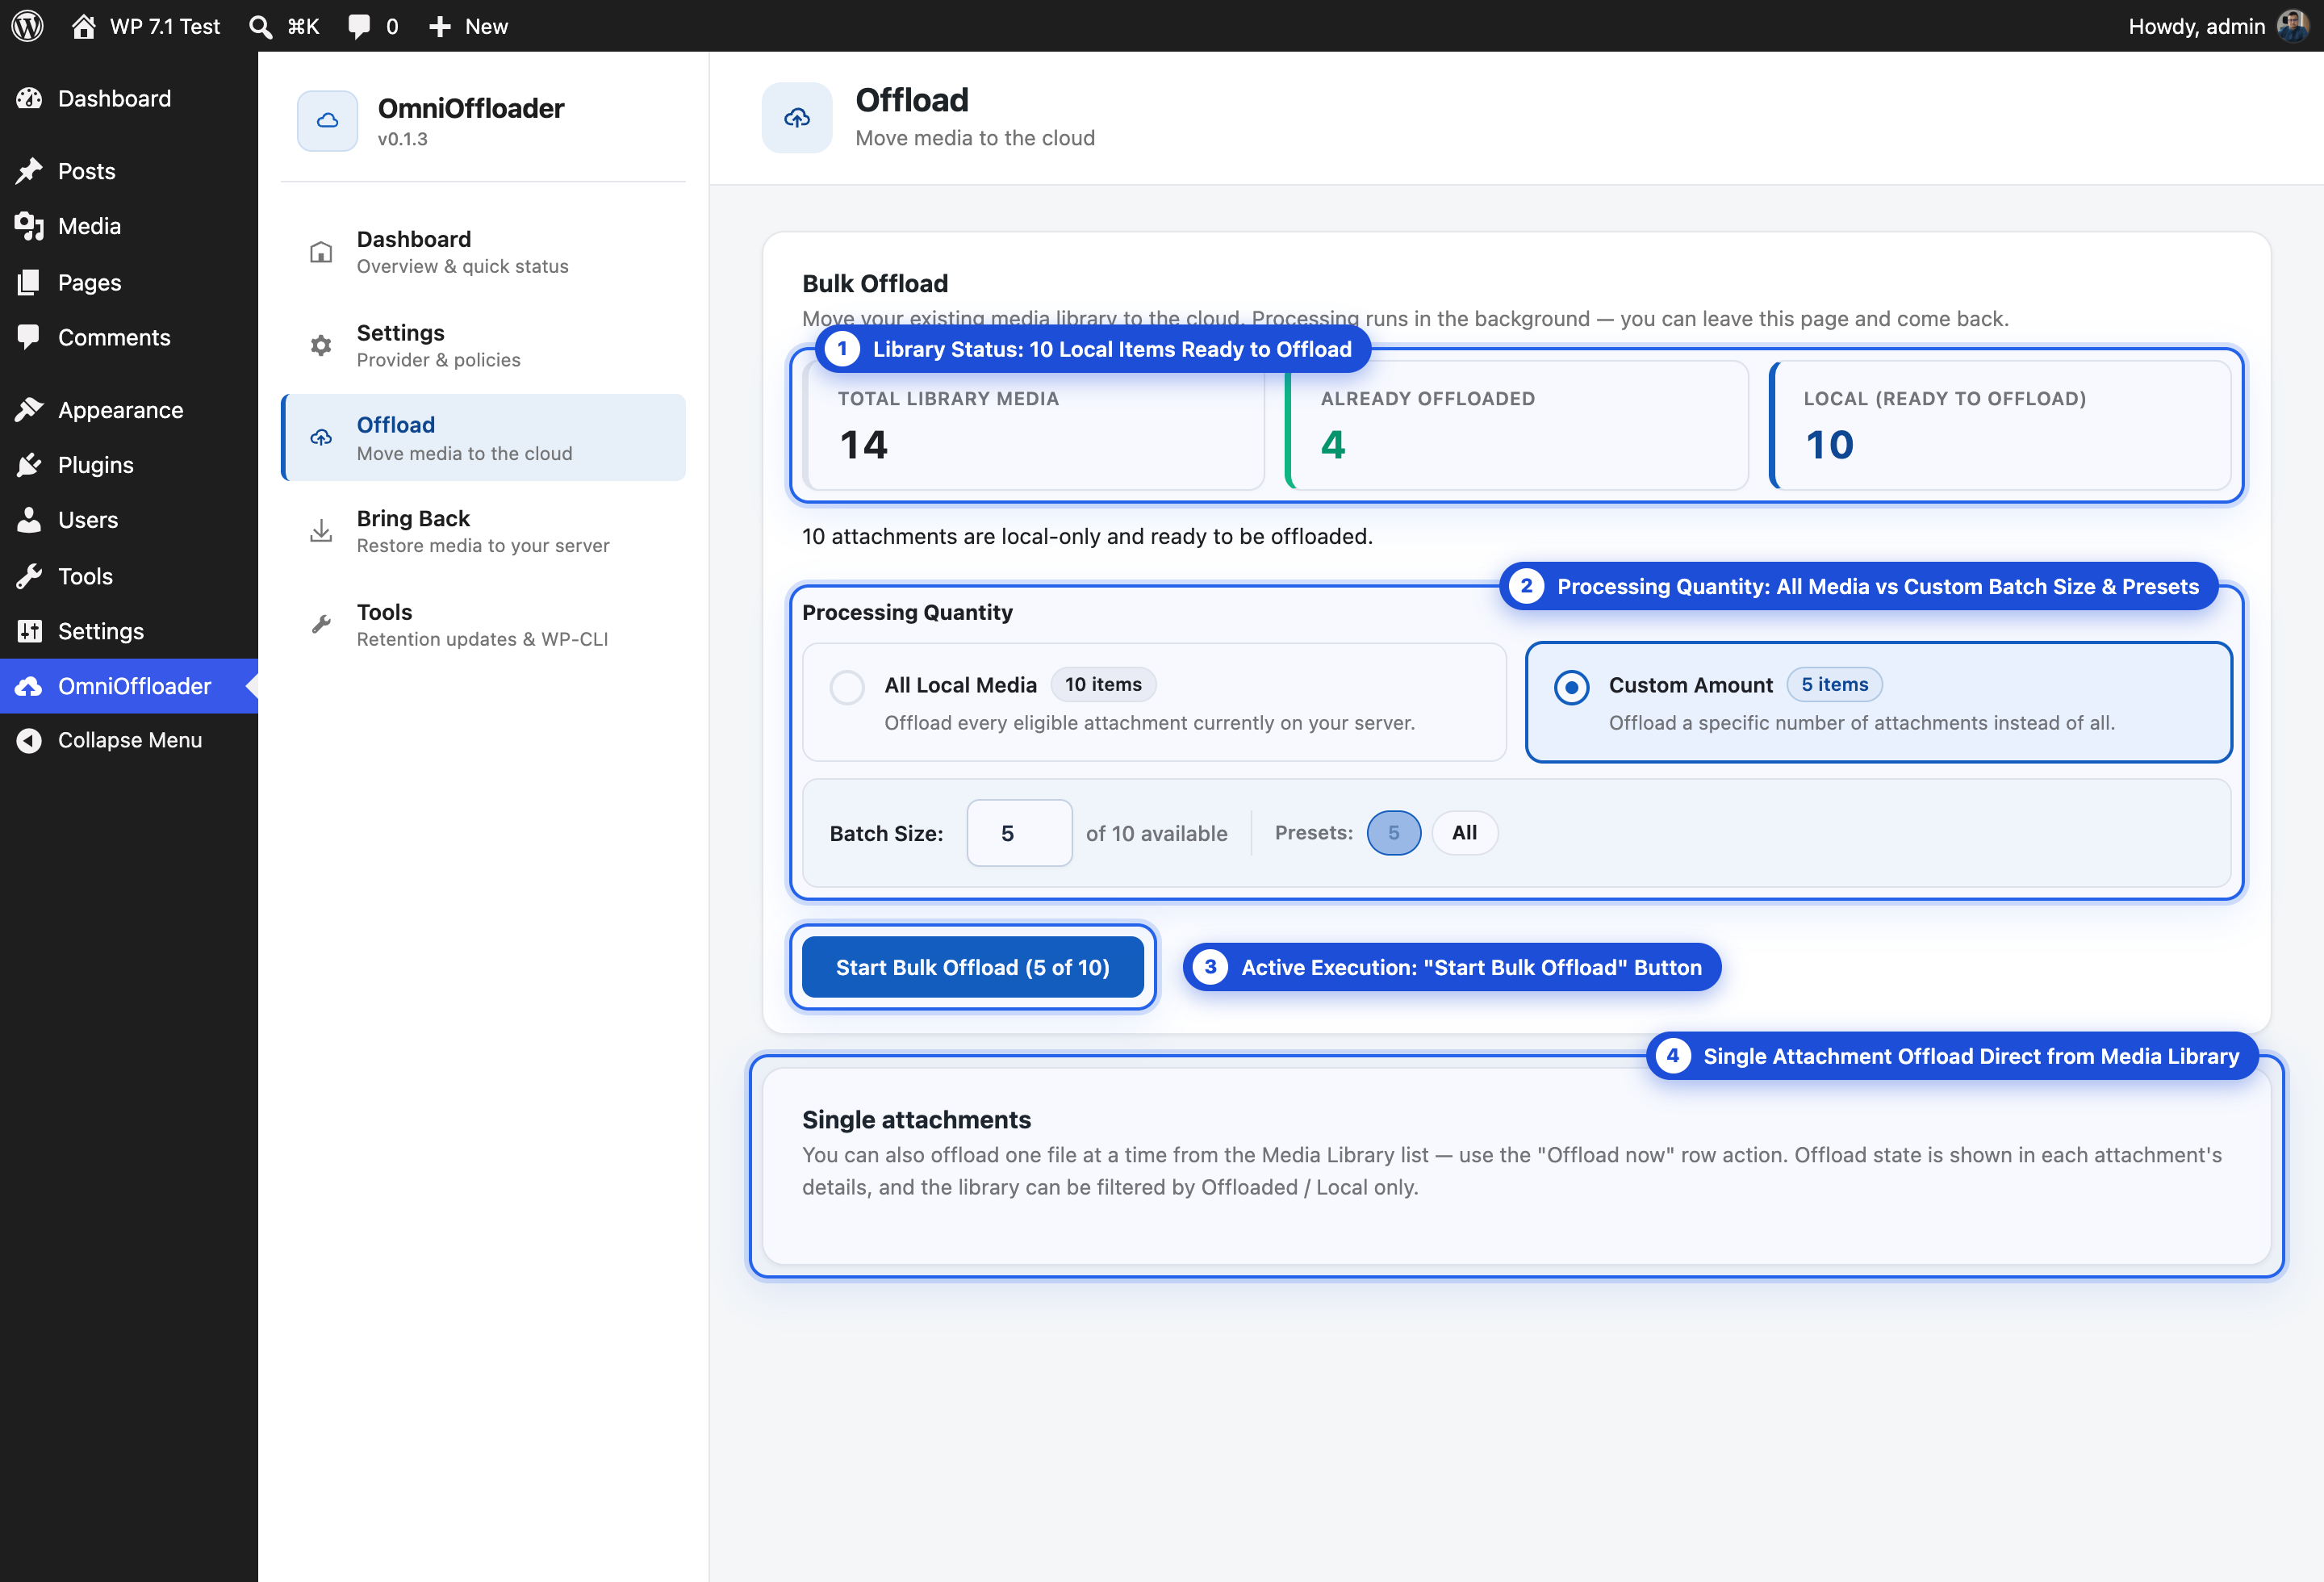Screen dimensions: 2324x1582
Task: Click the Comments speech bubble icon
Action: 29,337
